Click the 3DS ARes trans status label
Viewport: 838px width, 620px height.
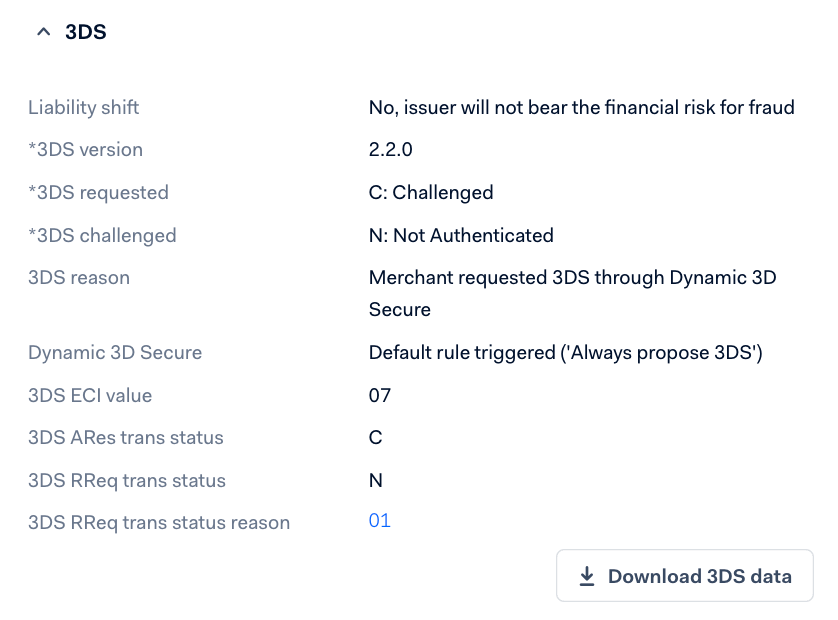click(x=126, y=437)
